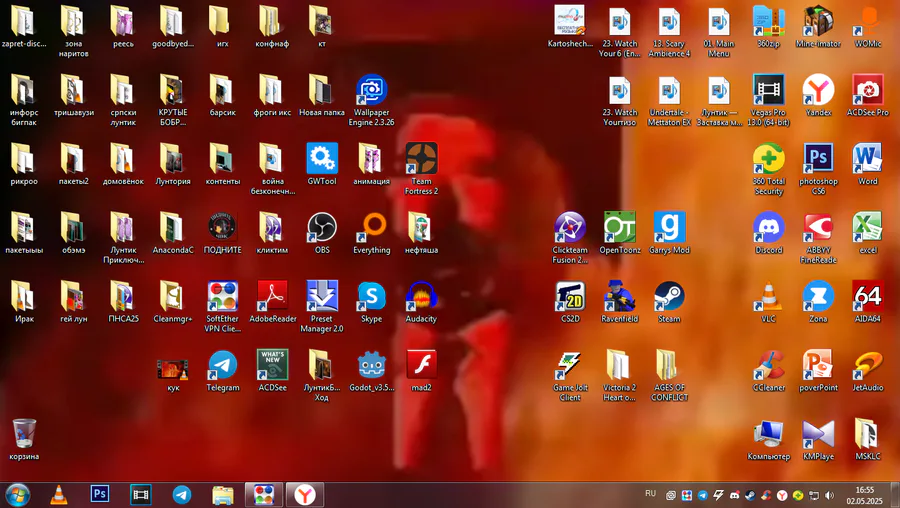Open Windows Explorer folder in taskbar
The width and height of the screenshot is (900, 508).
223,495
